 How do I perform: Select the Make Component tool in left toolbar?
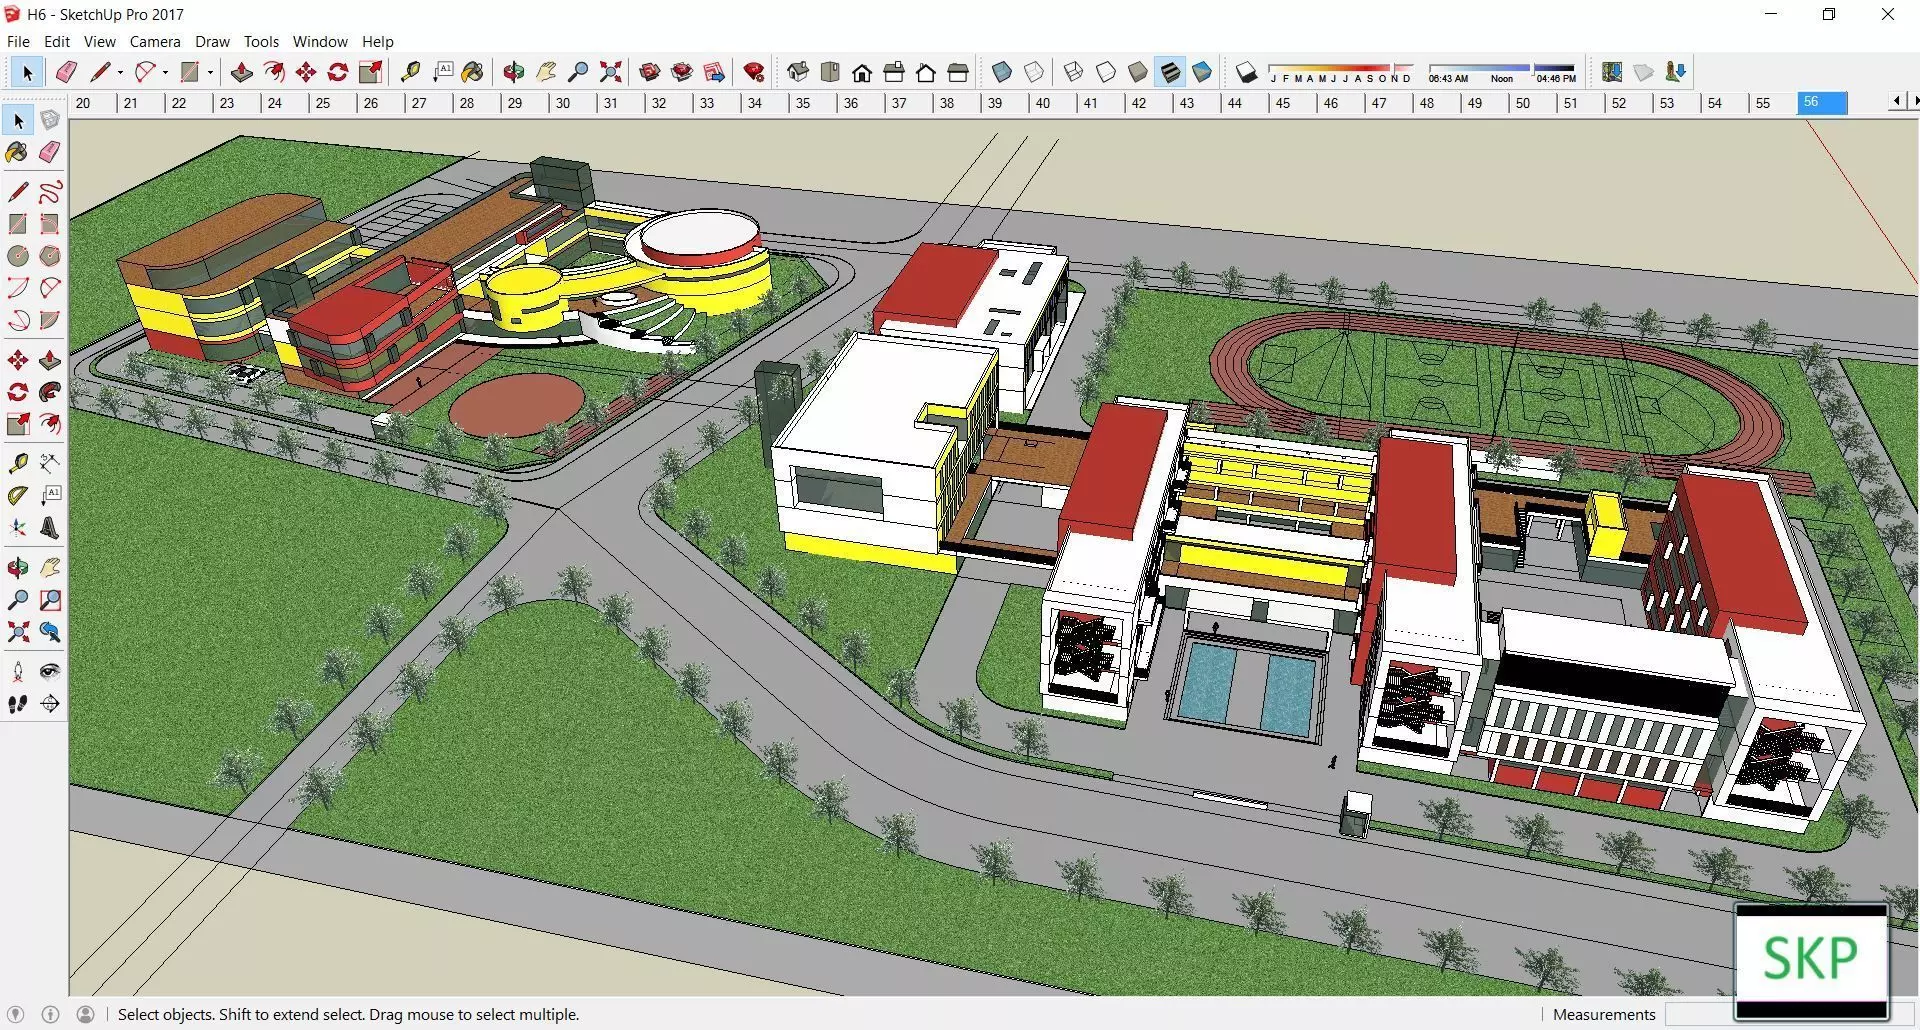tap(50, 120)
